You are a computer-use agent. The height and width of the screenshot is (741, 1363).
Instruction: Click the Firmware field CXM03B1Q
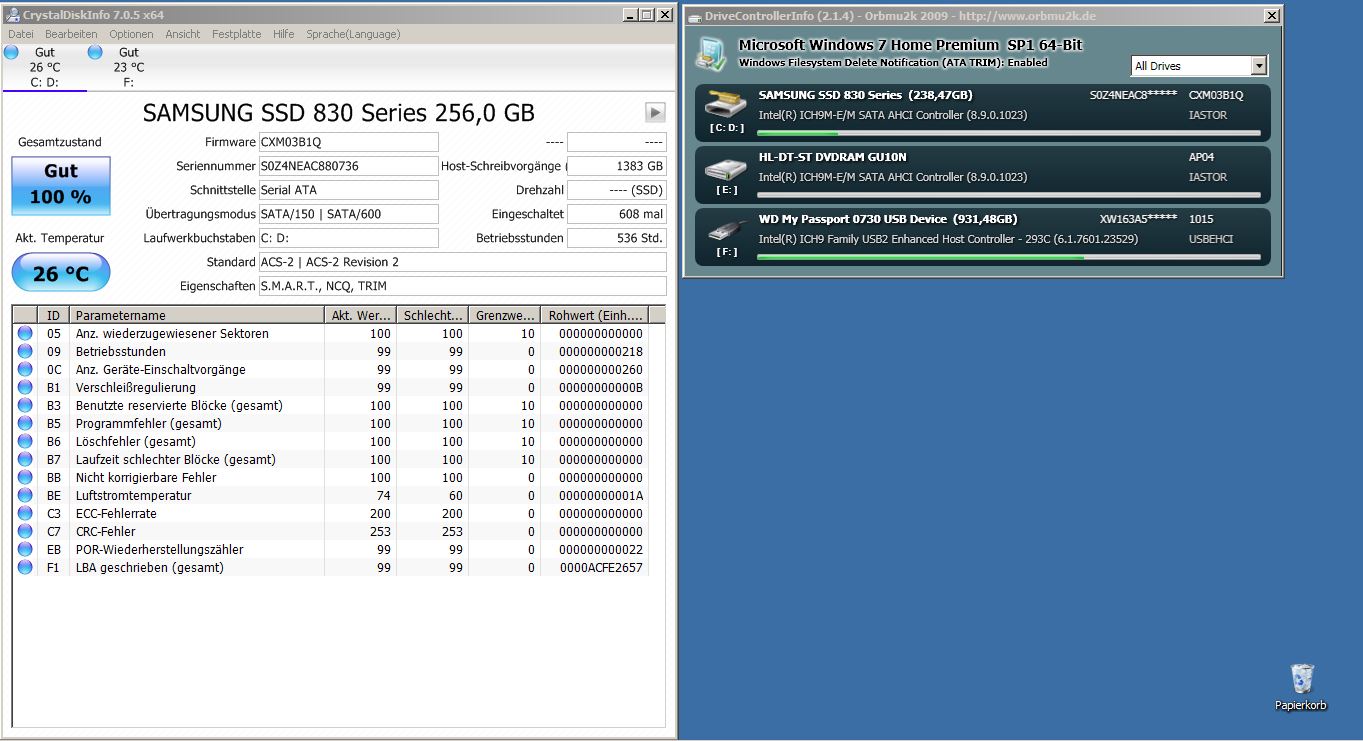(348, 142)
